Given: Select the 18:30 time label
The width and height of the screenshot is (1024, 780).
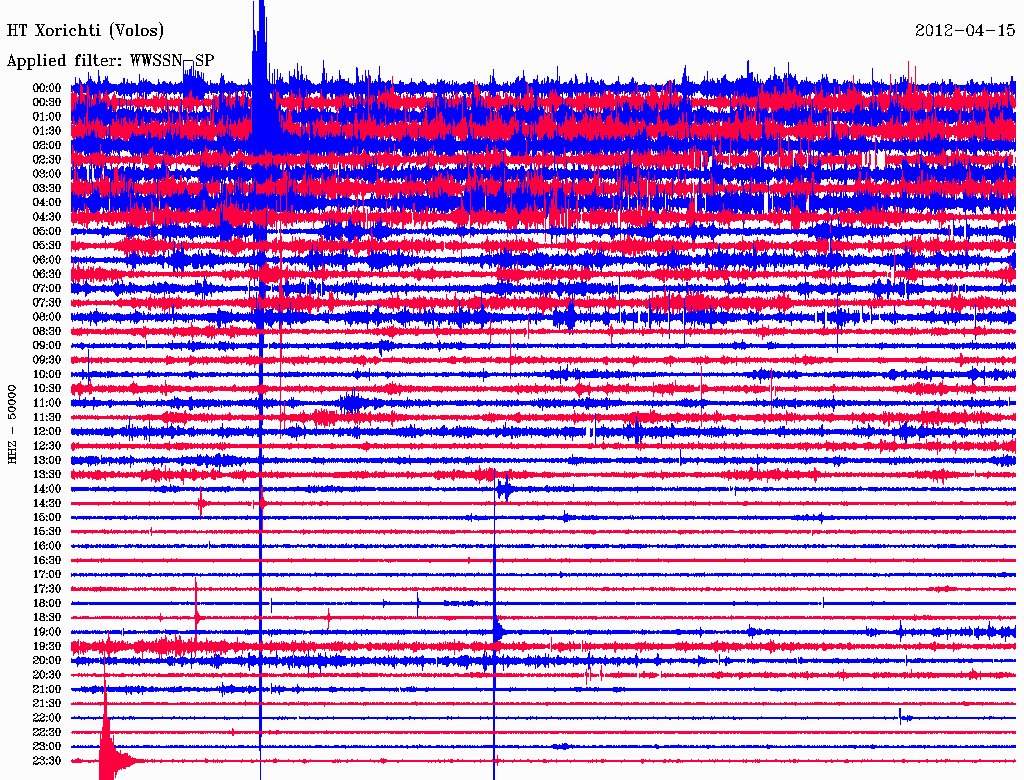Looking at the screenshot, I should click(x=47, y=617).
